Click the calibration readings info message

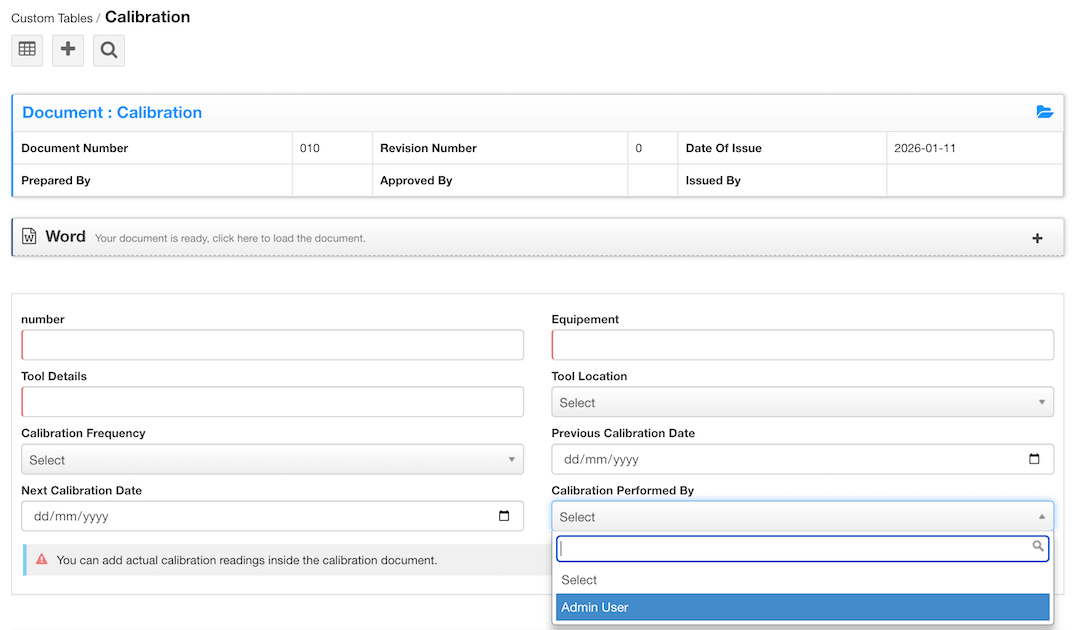(x=247, y=560)
